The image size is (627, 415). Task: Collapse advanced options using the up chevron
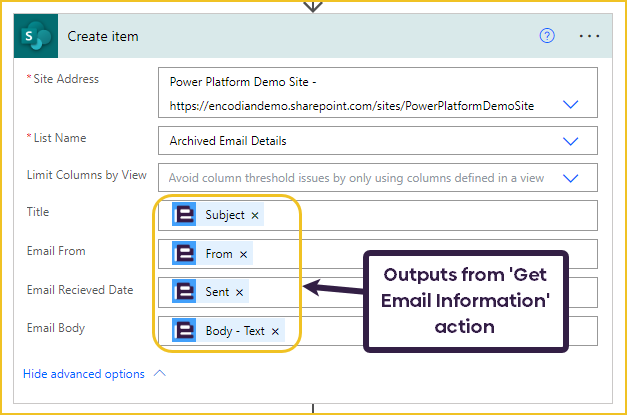coord(160,373)
